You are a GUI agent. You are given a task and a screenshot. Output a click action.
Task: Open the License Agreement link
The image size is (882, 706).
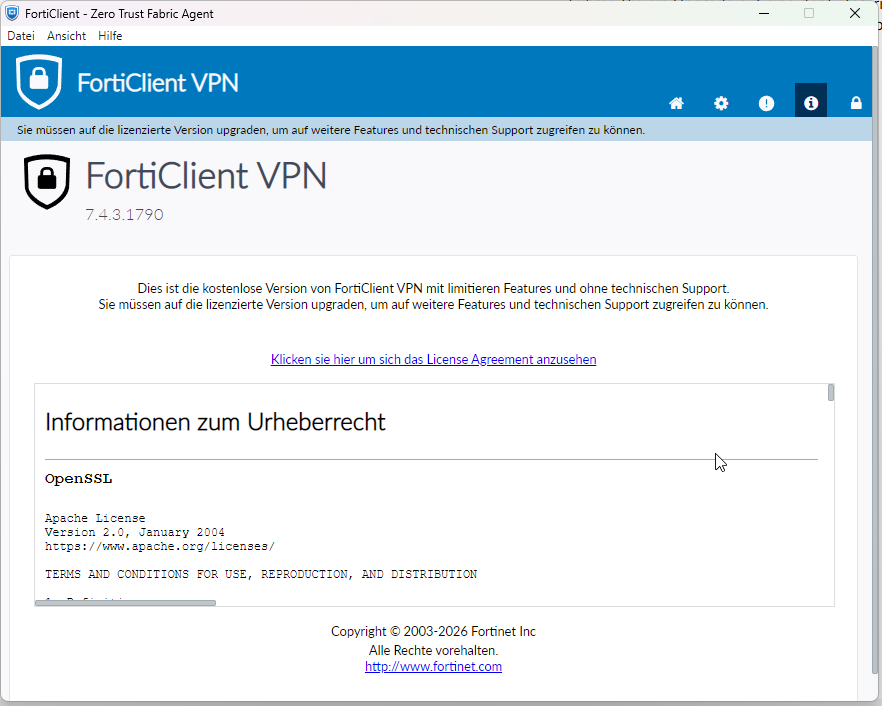pyautogui.click(x=433, y=359)
